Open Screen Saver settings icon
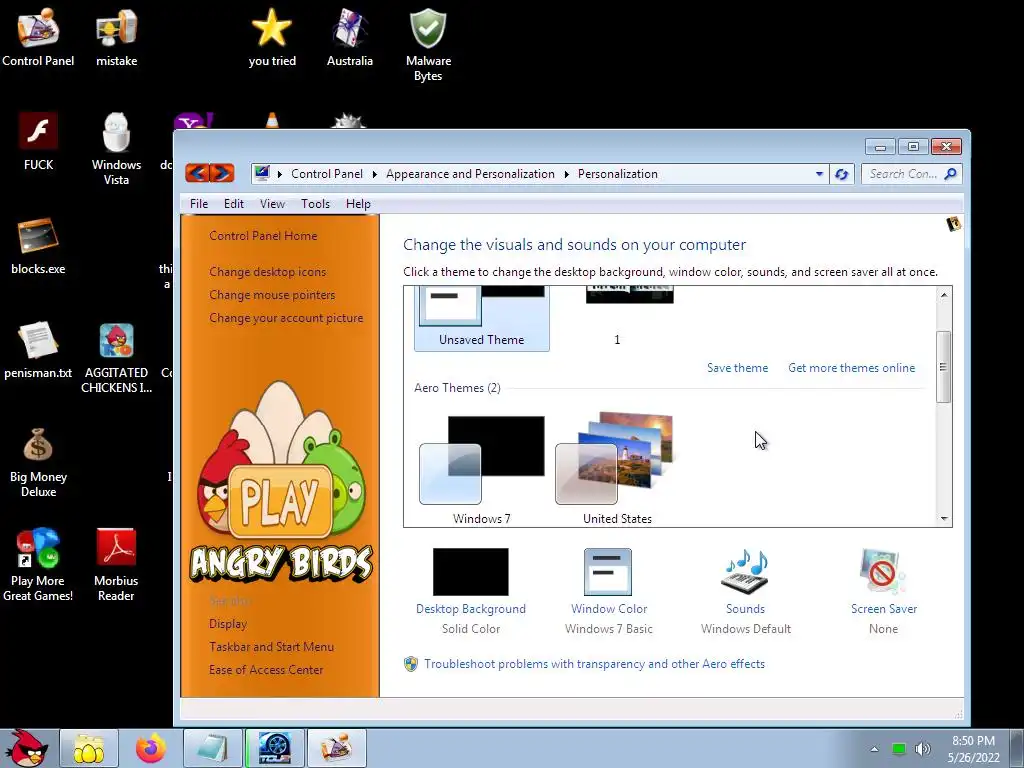The height and width of the screenshot is (768, 1024). (x=883, y=573)
